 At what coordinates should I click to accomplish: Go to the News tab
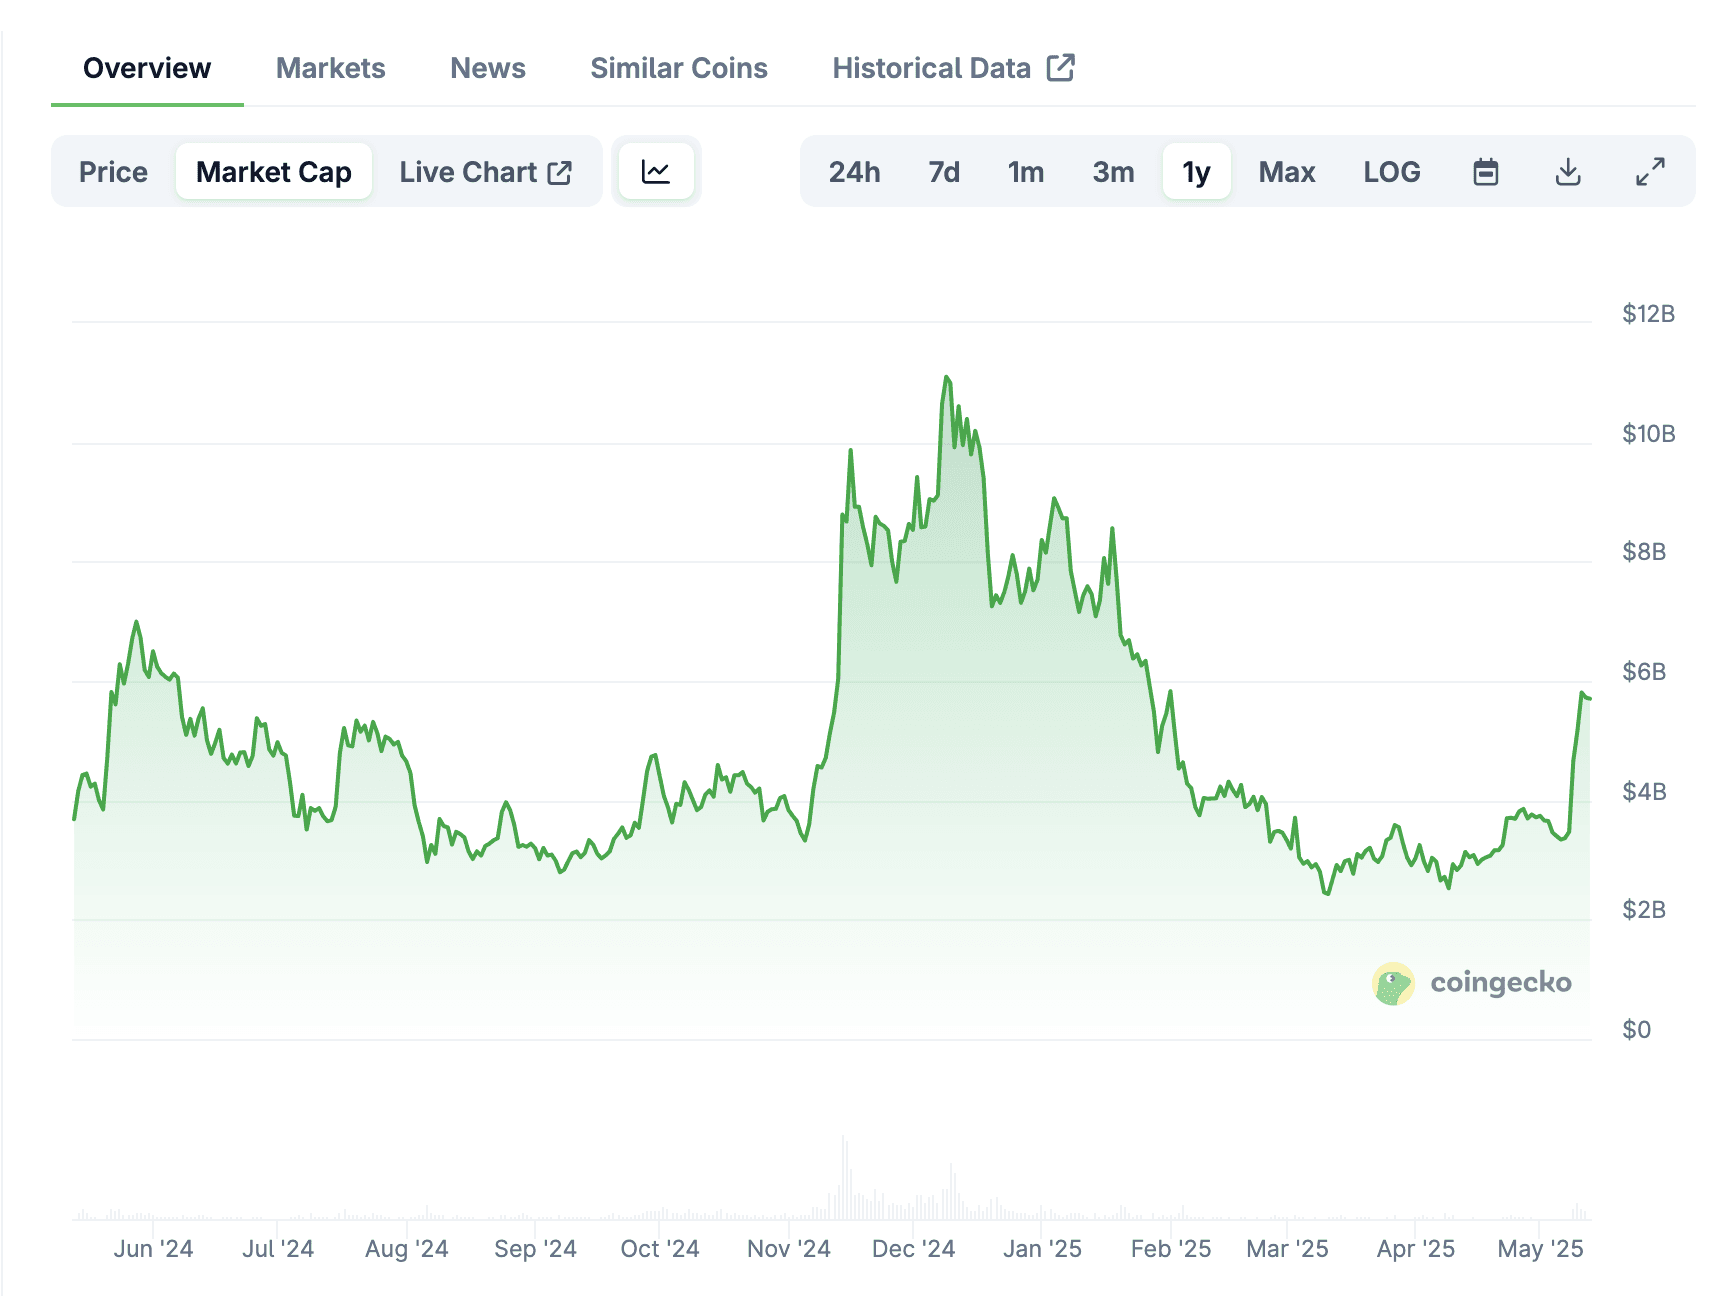tap(487, 68)
